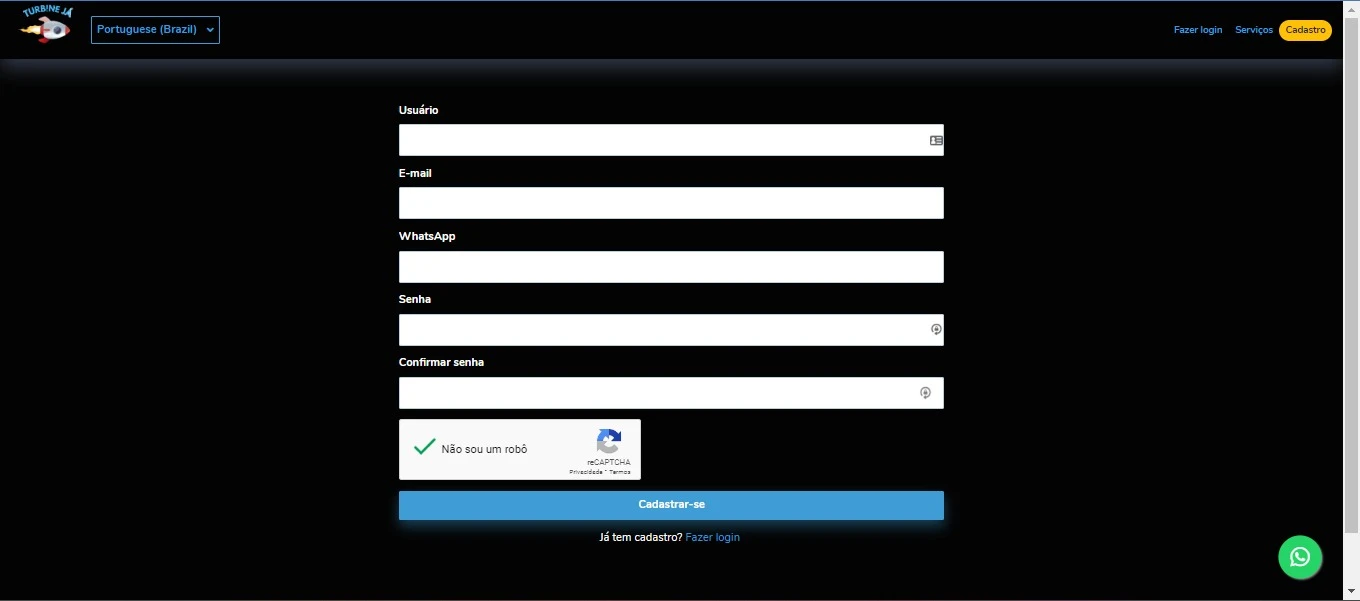Image resolution: width=1360 pixels, height=601 pixels.
Task: Open the reCAPTCHA Termos link
Action: click(620, 472)
